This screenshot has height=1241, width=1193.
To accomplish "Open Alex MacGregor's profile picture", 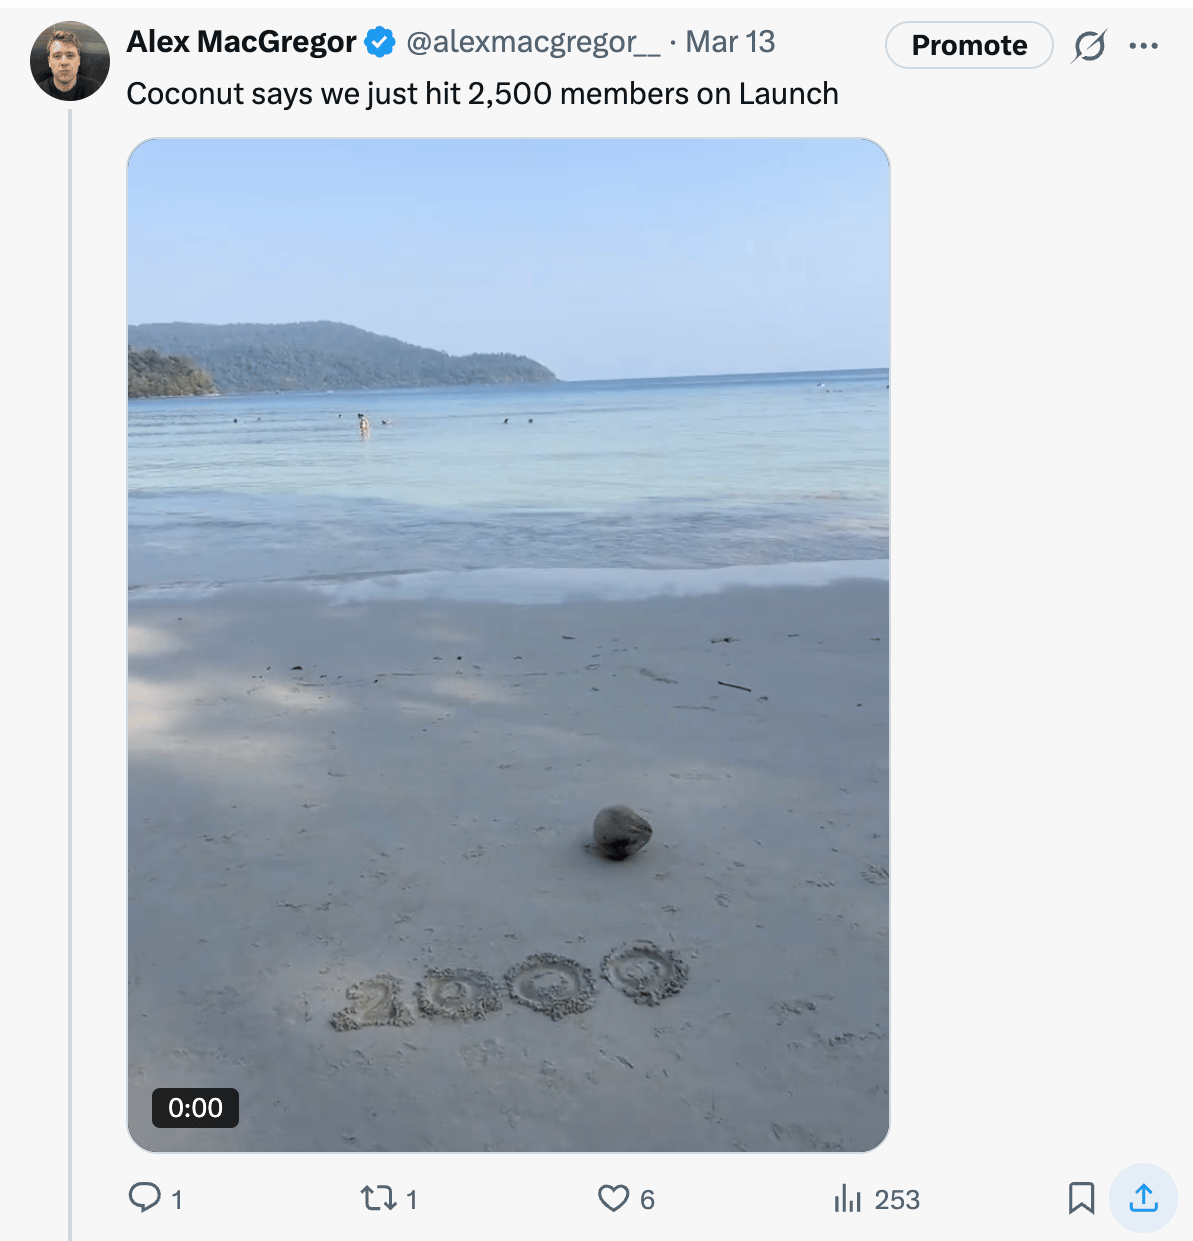I will [70, 61].
